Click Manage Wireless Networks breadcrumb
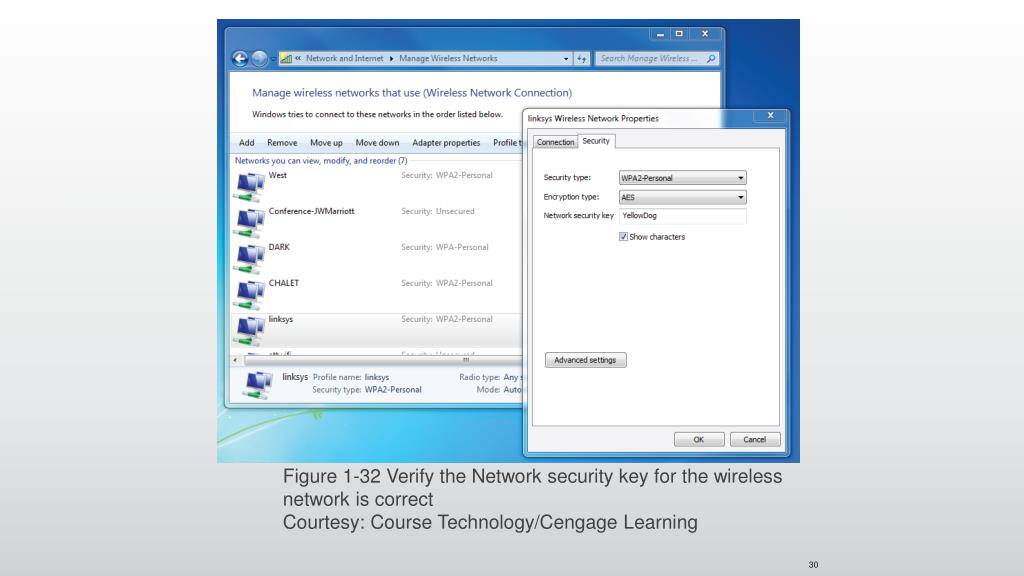The height and width of the screenshot is (576, 1024). pos(448,59)
